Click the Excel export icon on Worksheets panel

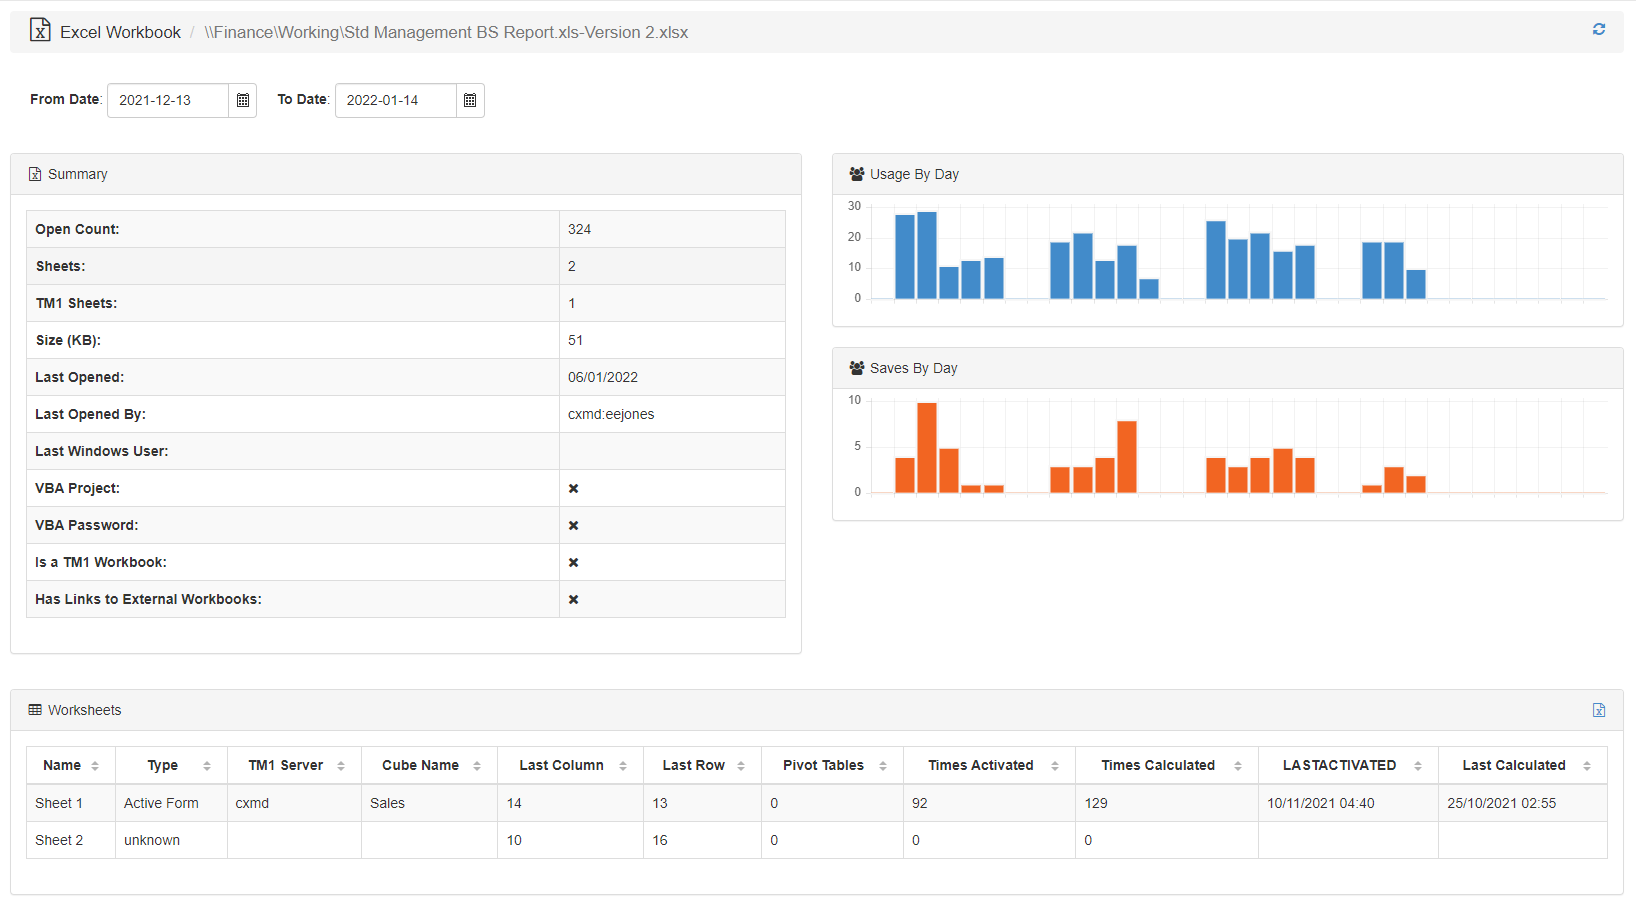[x=1599, y=710]
